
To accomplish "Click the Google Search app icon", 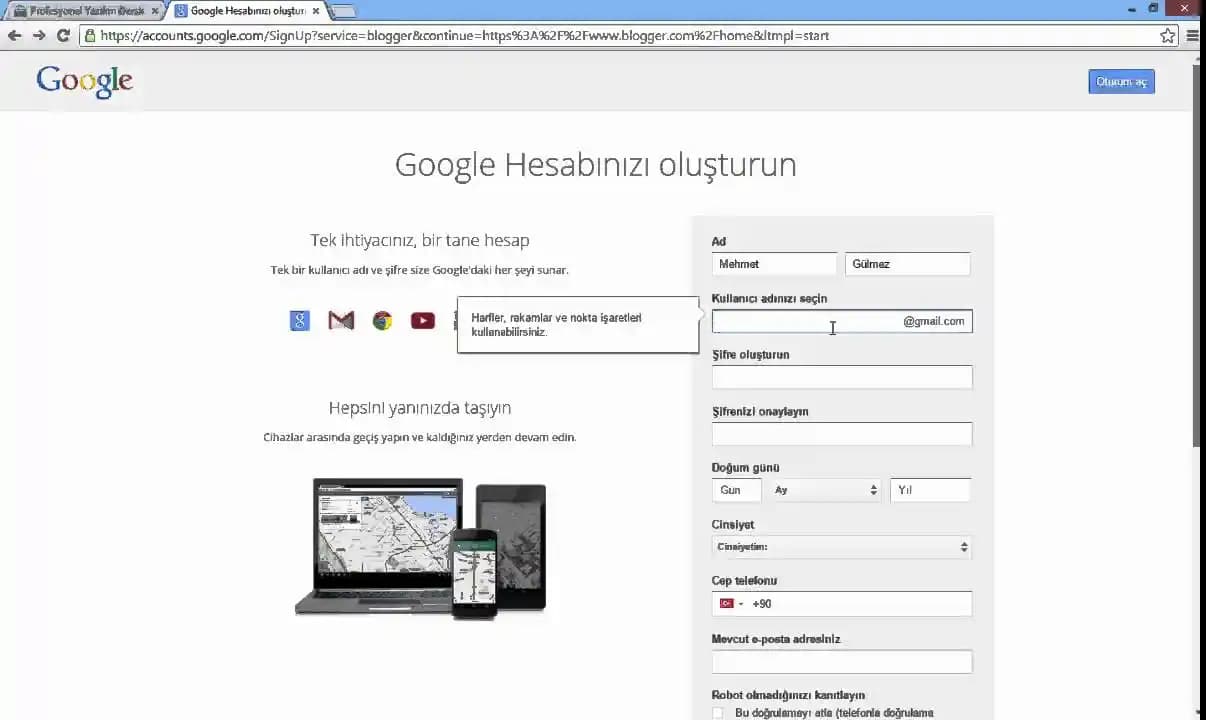I will click(x=299, y=320).
